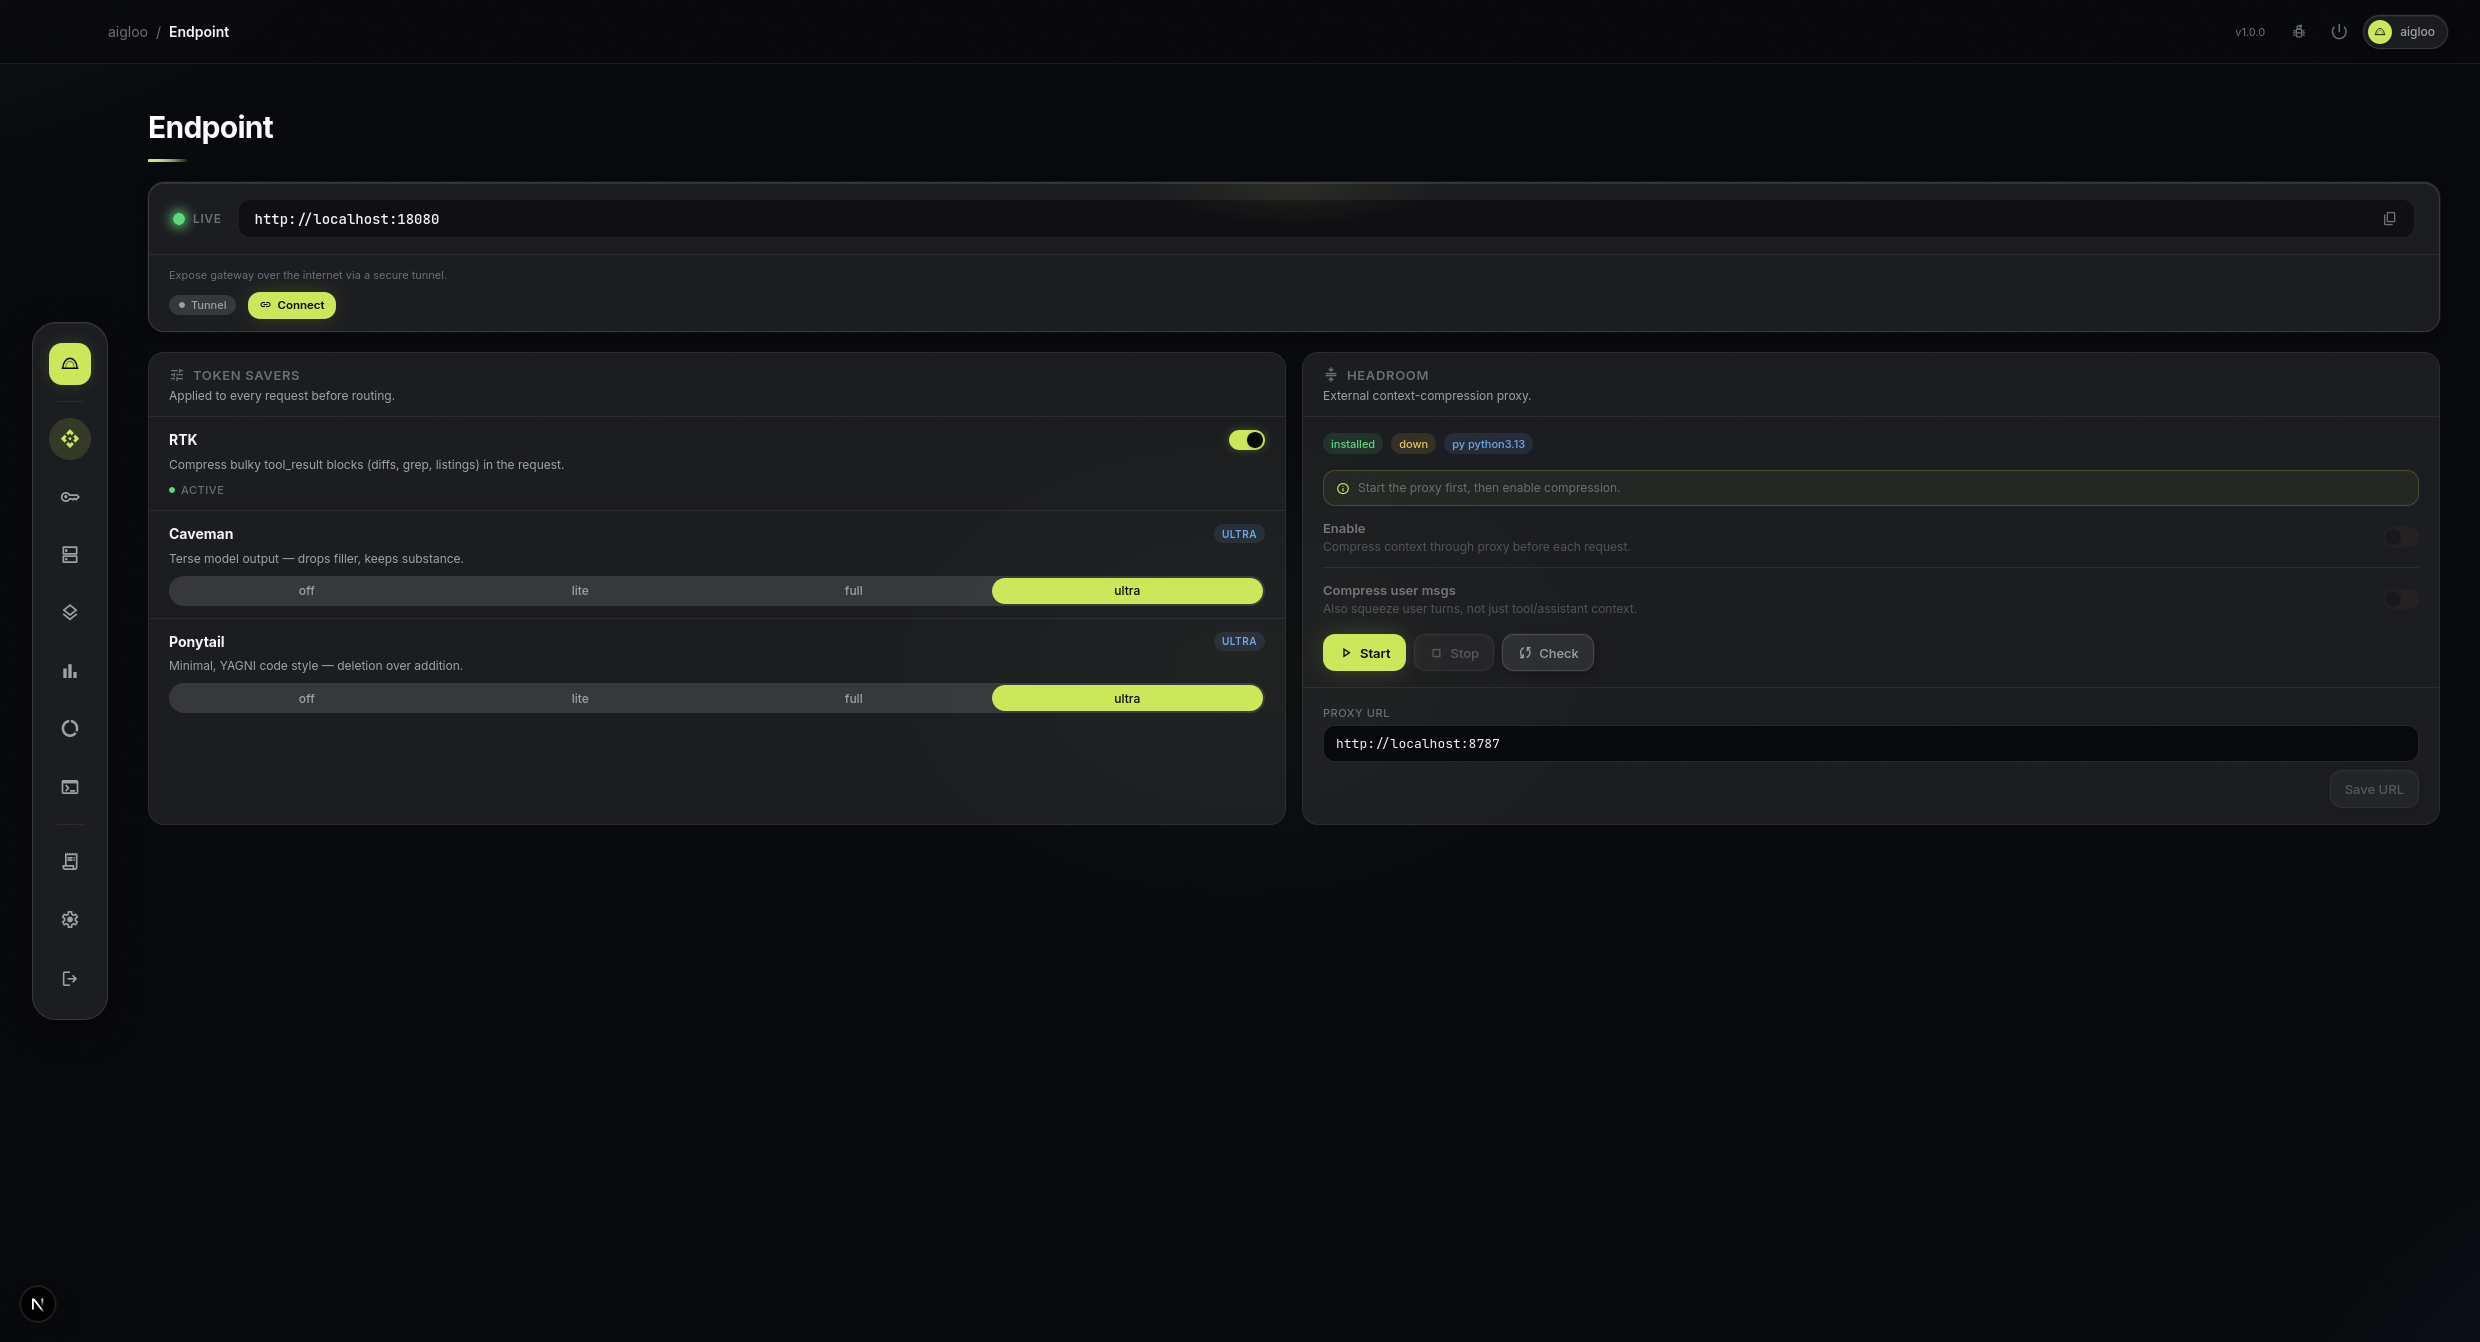Screen dimensions: 2480x1342
Task: Set Caveman mode to off
Action: coord(306,591)
